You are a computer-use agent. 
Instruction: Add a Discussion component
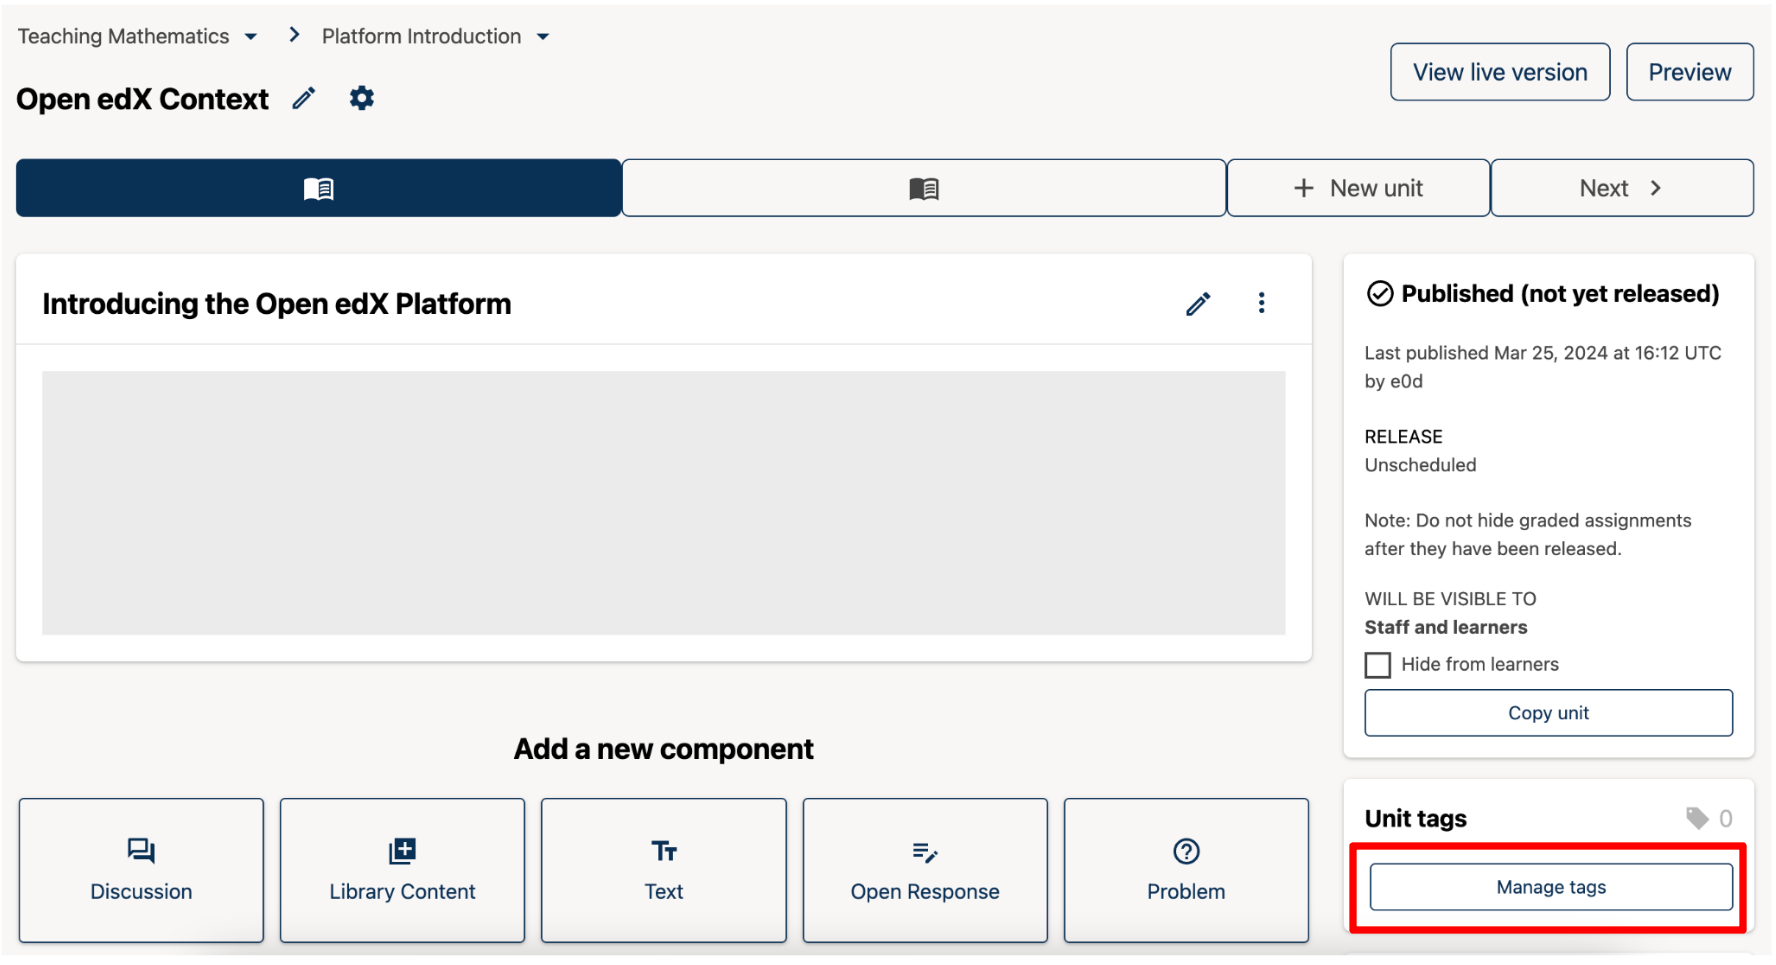(x=141, y=870)
